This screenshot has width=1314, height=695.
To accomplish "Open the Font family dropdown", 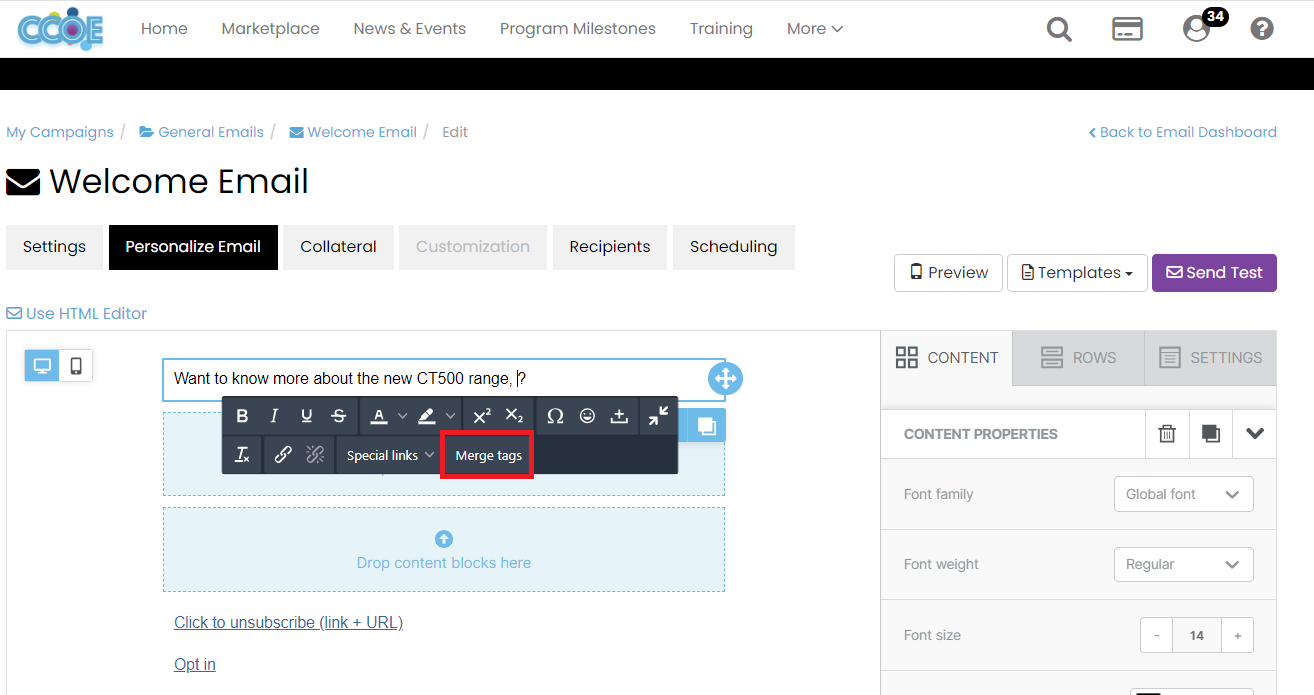I will (1183, 494).
